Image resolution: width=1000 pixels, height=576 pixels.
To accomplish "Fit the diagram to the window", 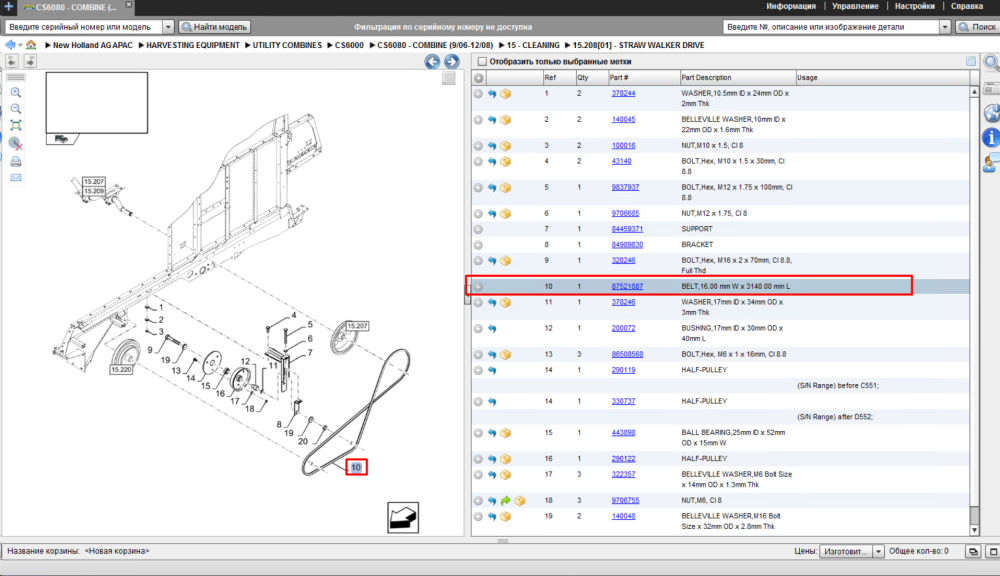I will pyautogui.click(x=16, y=125).
